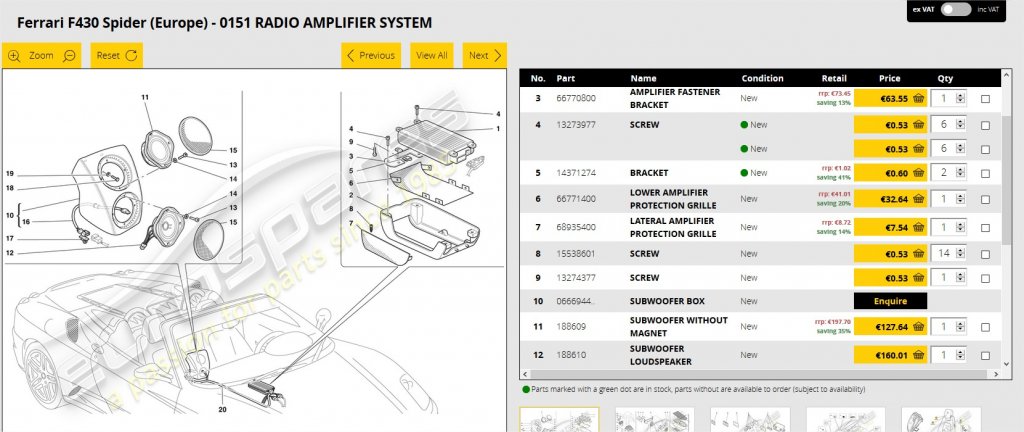Open the View All diagrams page
This screenshot has width=1024, height=432.
432,55
